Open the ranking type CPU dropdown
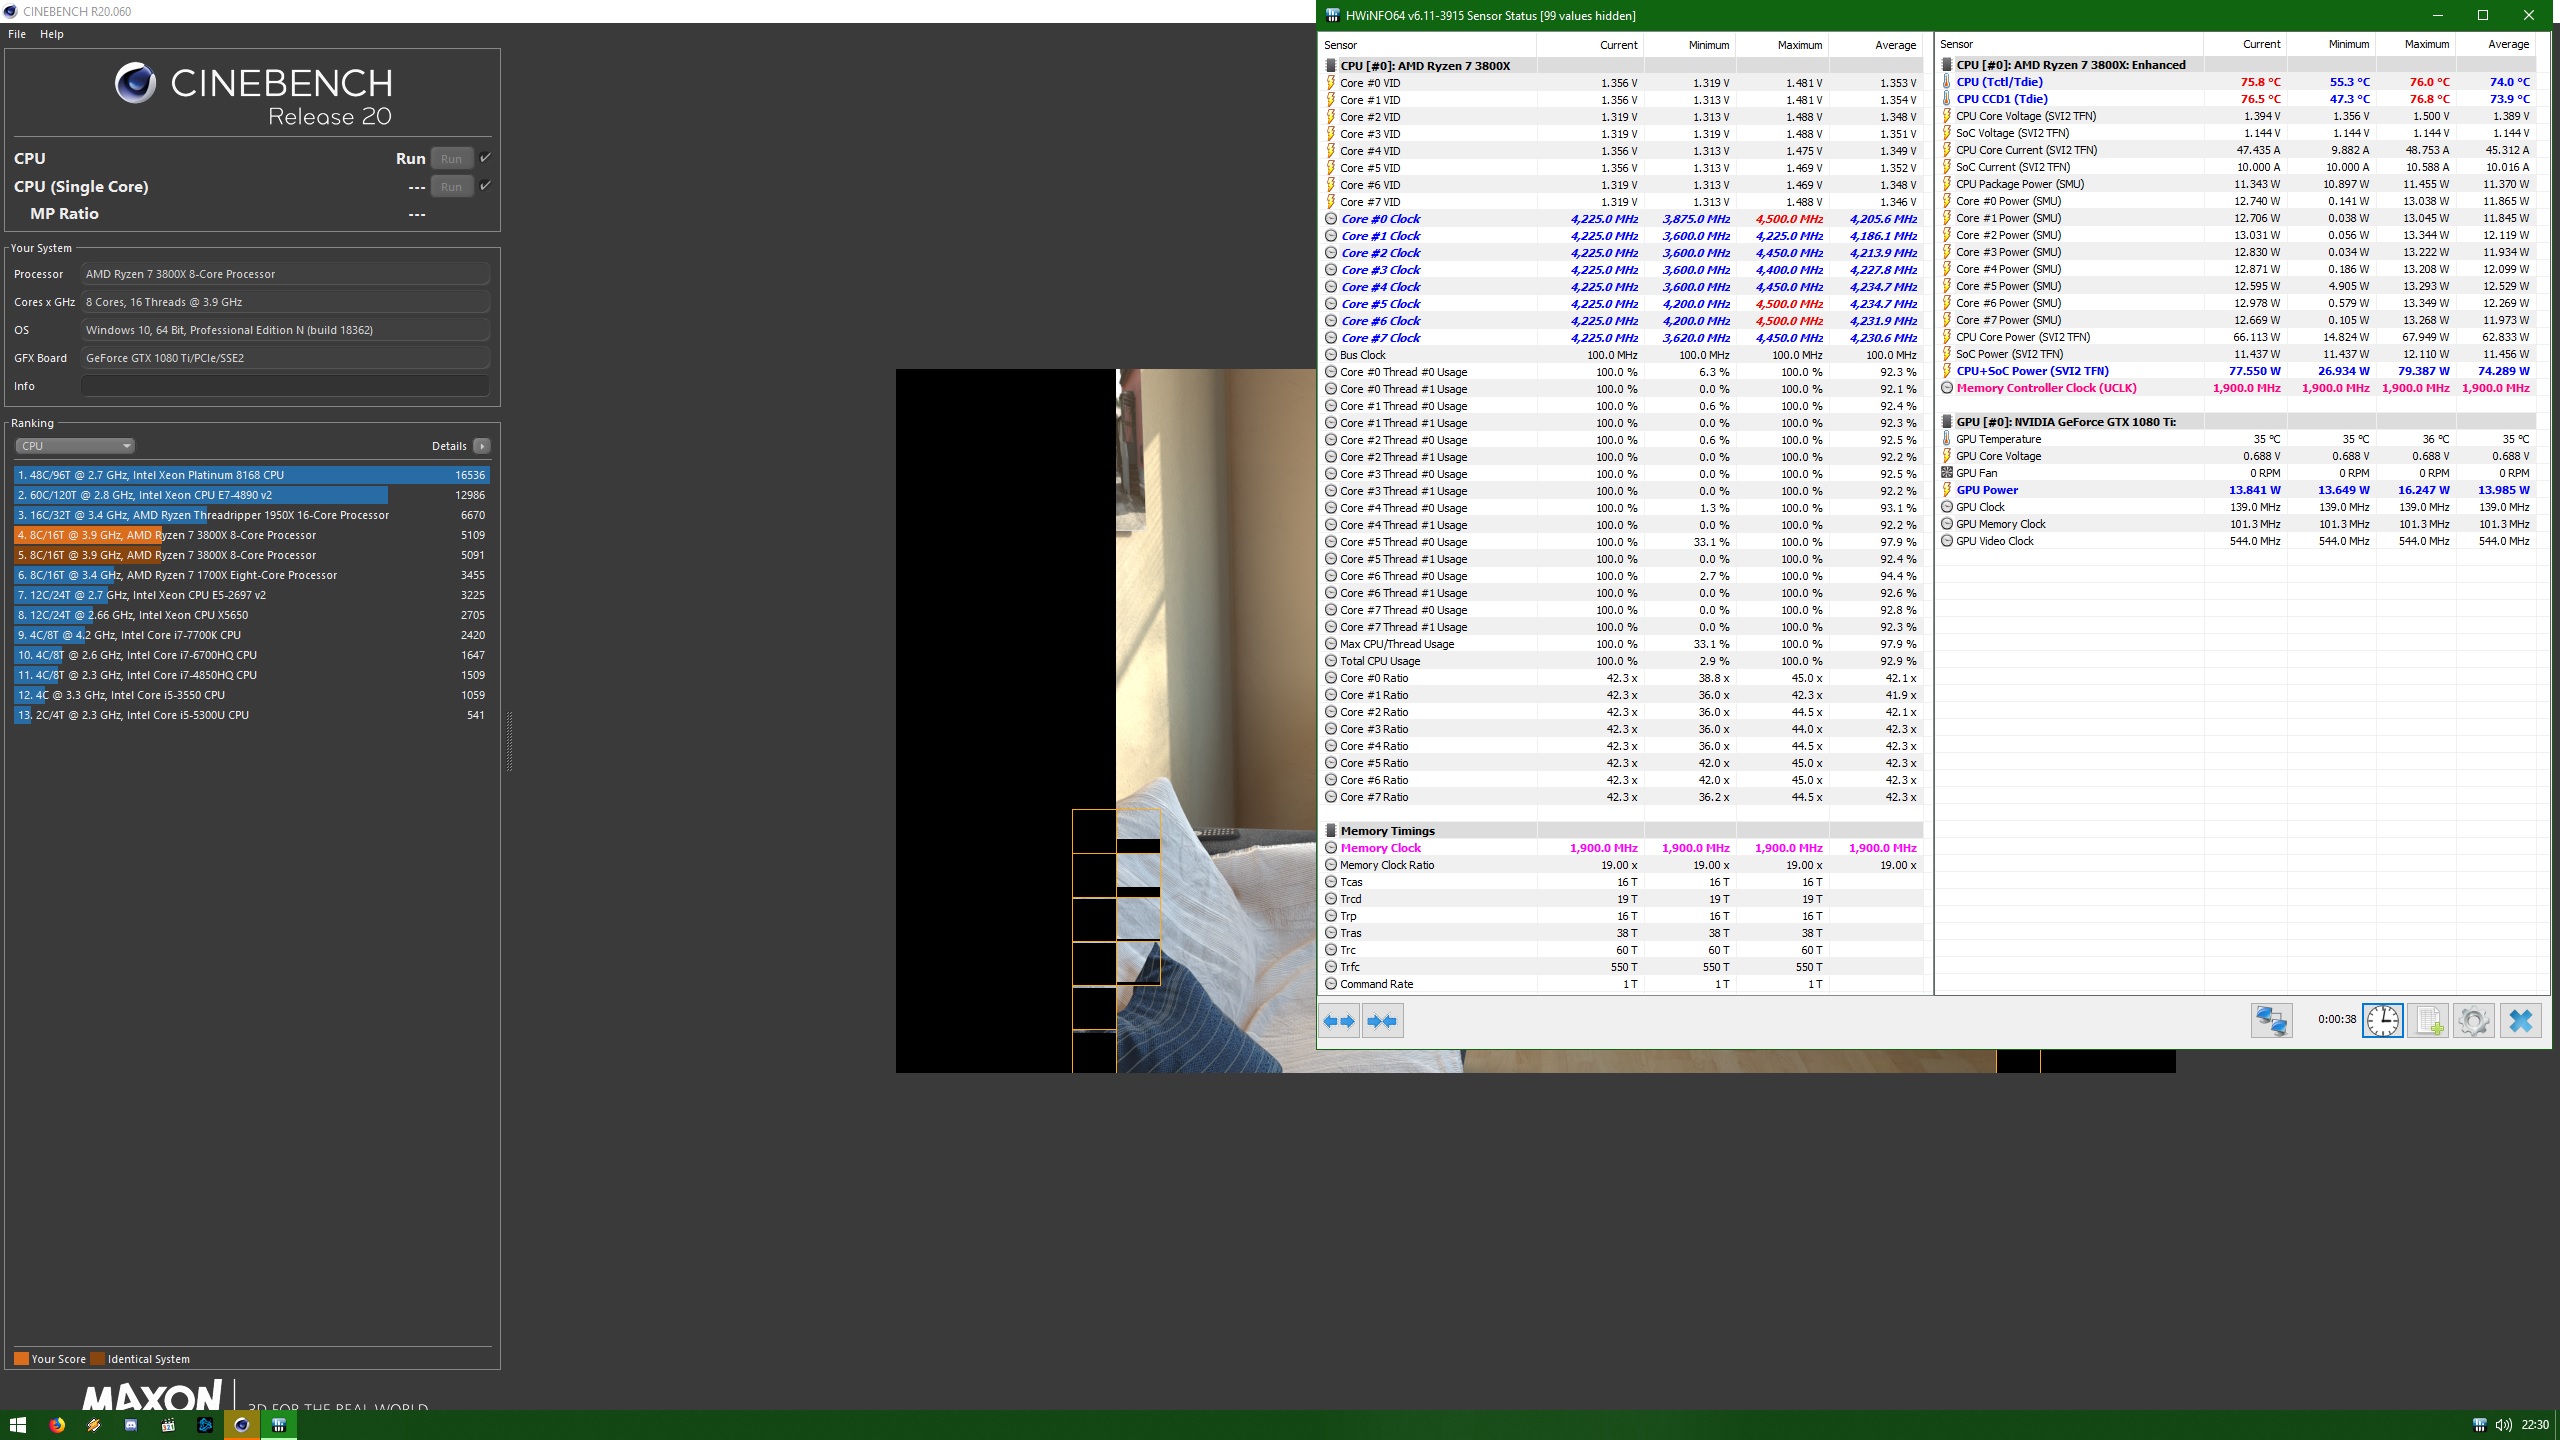Image resolution: width=2560 pixels, height=1440 pixels. point(75,446)
